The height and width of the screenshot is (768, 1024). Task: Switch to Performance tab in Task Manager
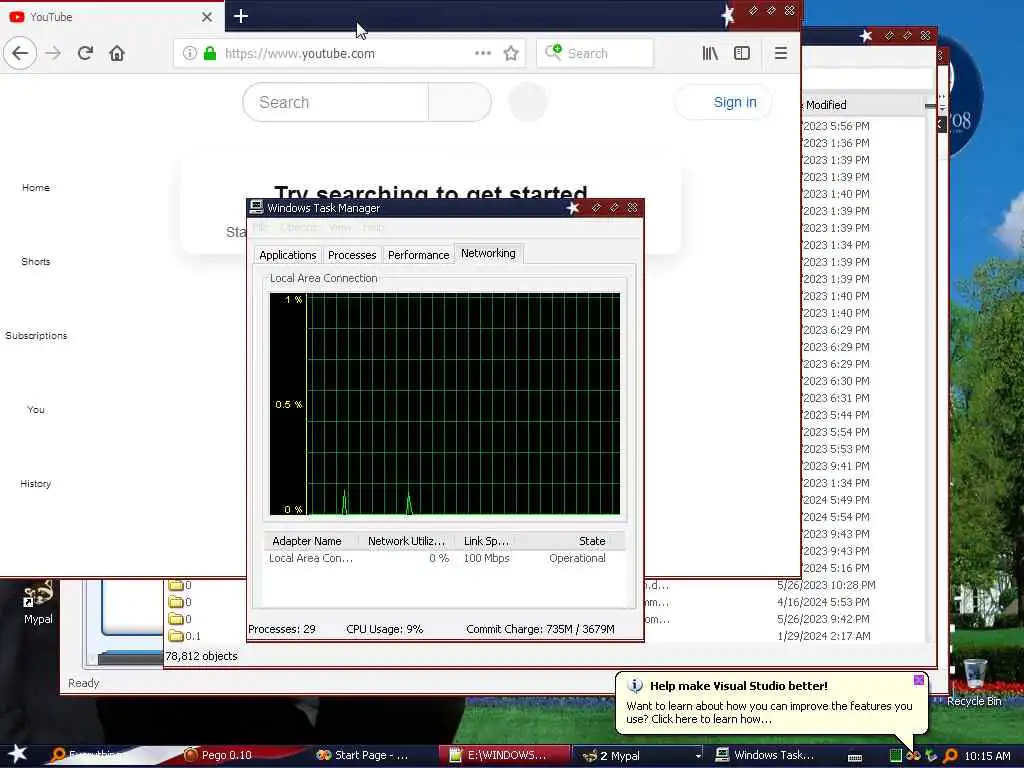coord(419,255)
